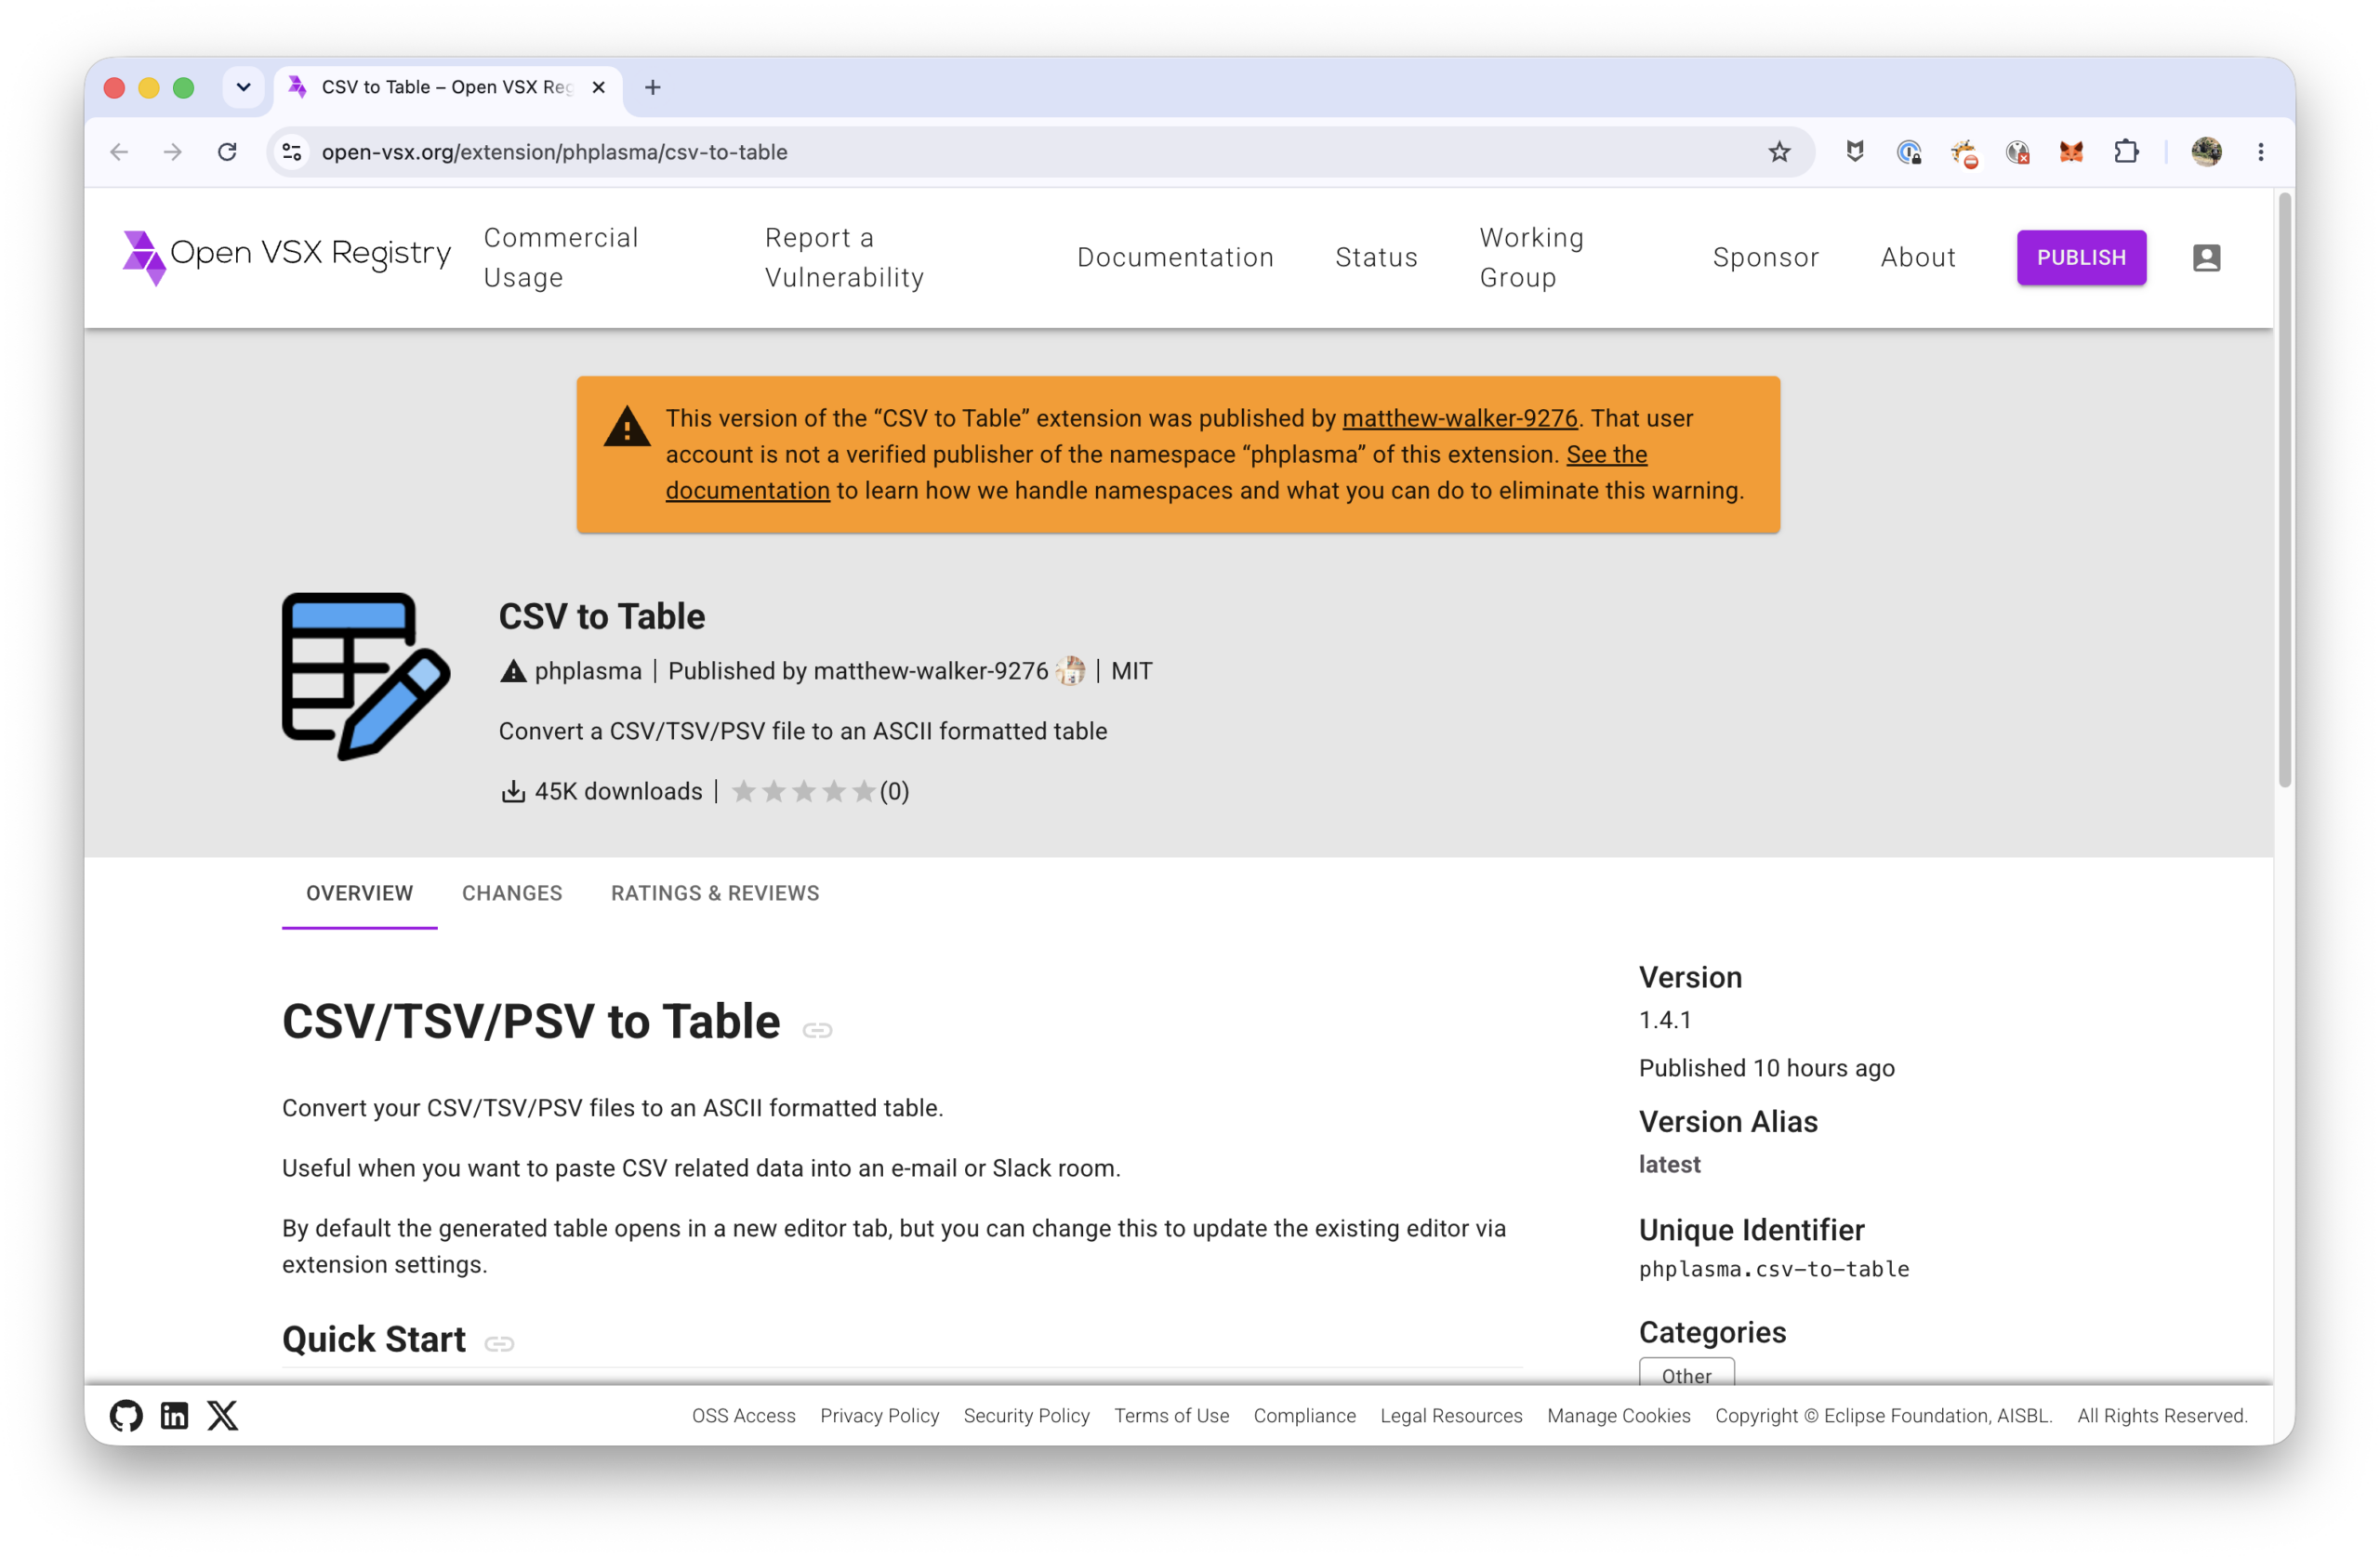Click the password manager extension icon

tap(1909, 152)
